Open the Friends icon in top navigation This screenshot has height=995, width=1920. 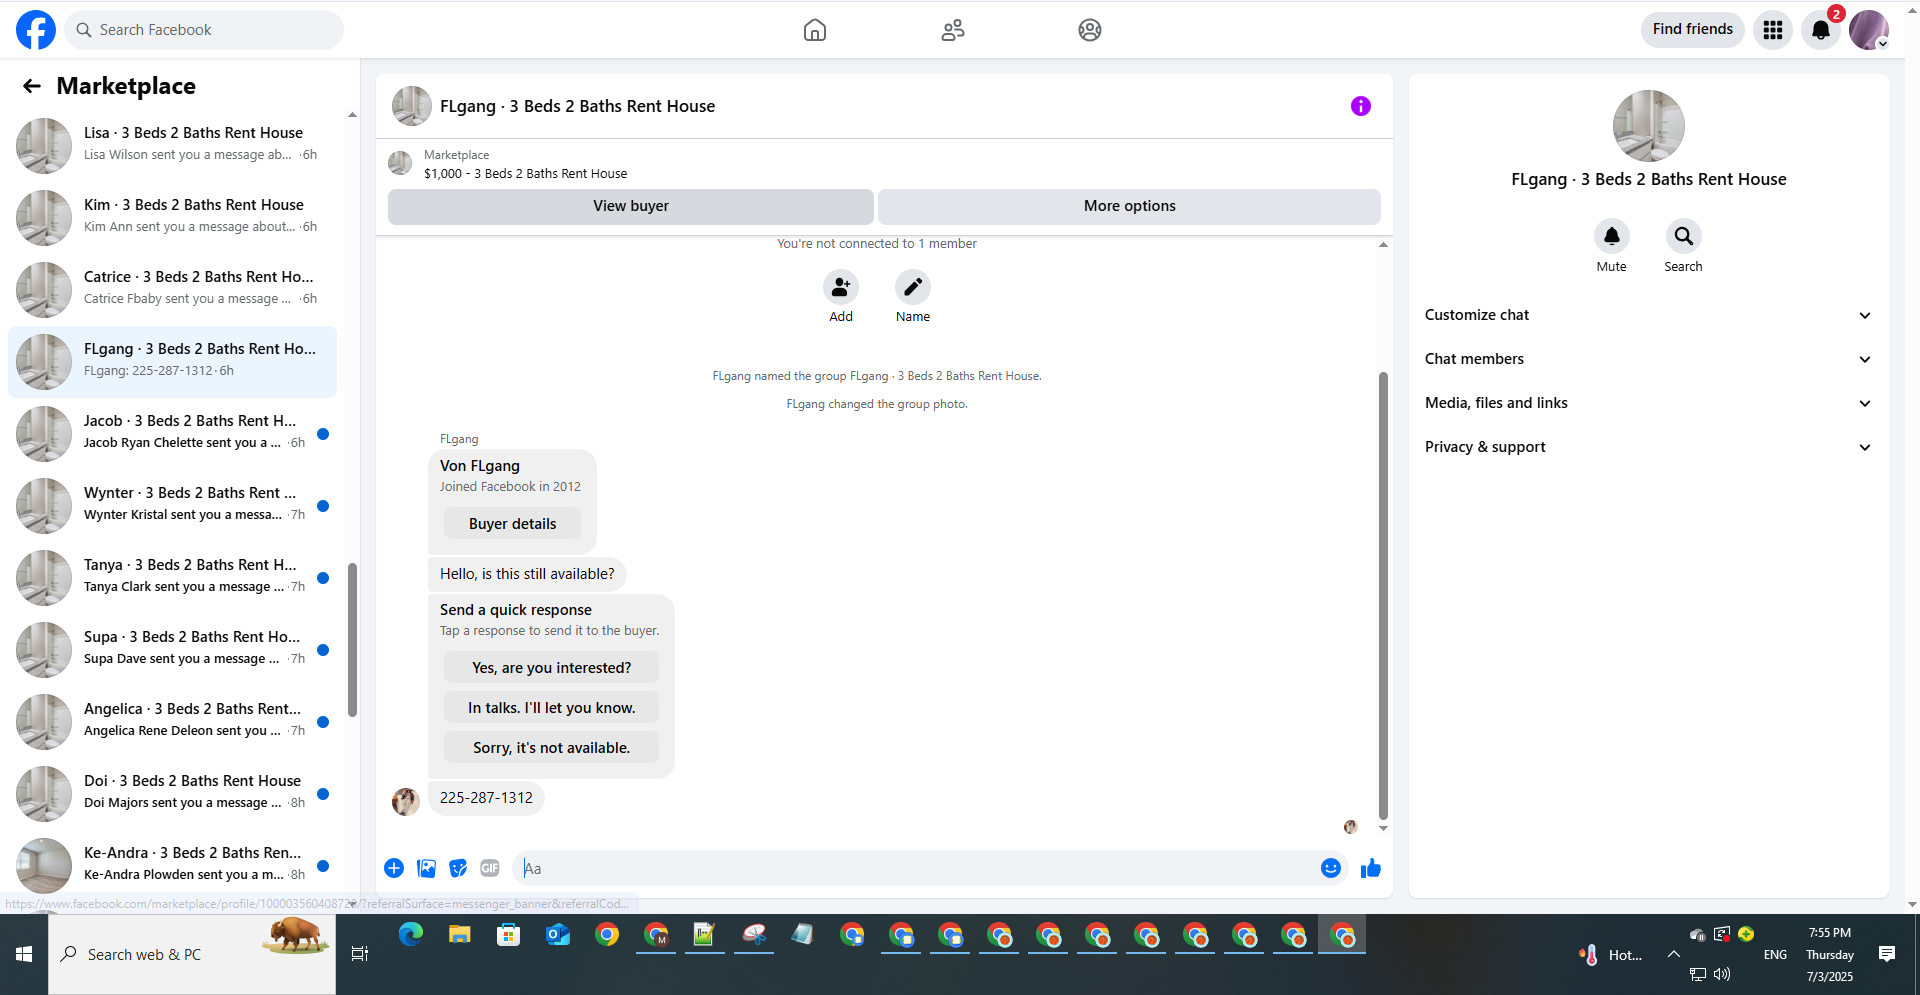click(953, 30)
